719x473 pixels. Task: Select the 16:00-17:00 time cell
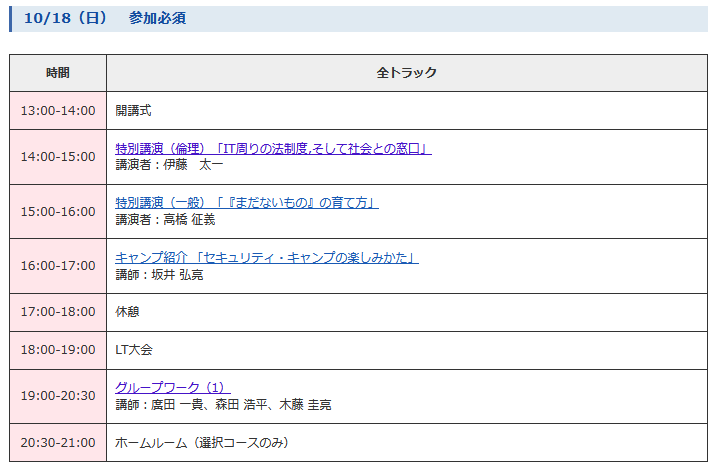(58, 266)
